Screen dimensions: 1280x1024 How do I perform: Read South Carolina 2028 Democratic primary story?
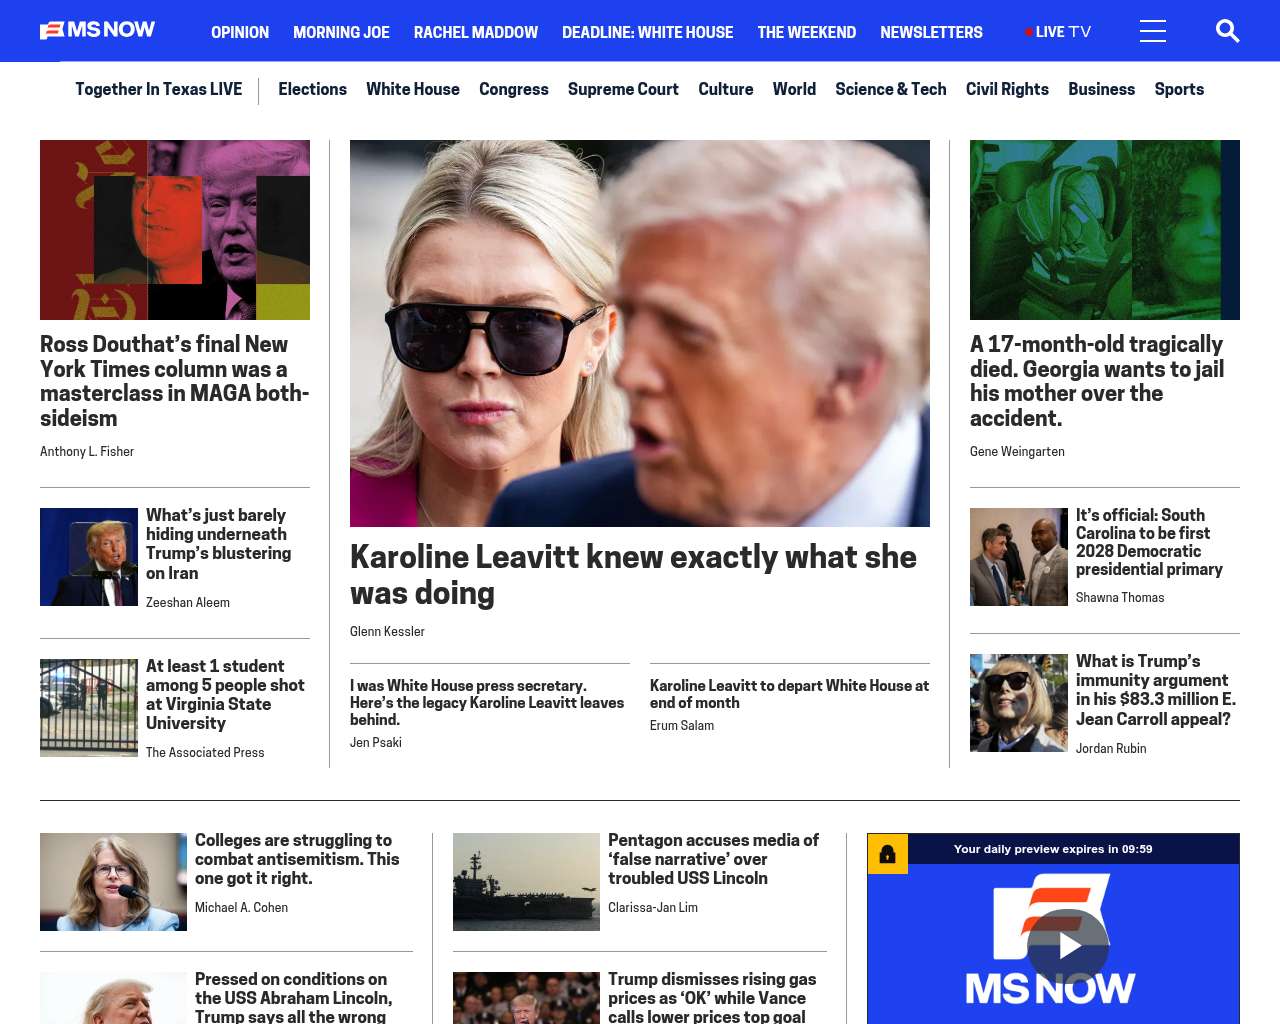coord(1149,542)
